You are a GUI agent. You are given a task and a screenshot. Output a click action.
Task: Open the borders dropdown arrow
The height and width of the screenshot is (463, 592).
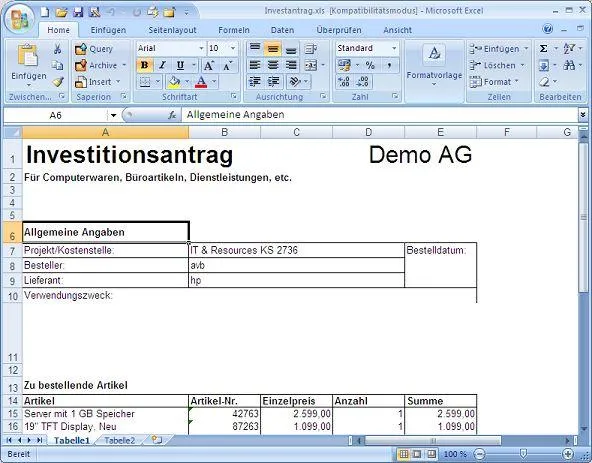tap(158, 82)
